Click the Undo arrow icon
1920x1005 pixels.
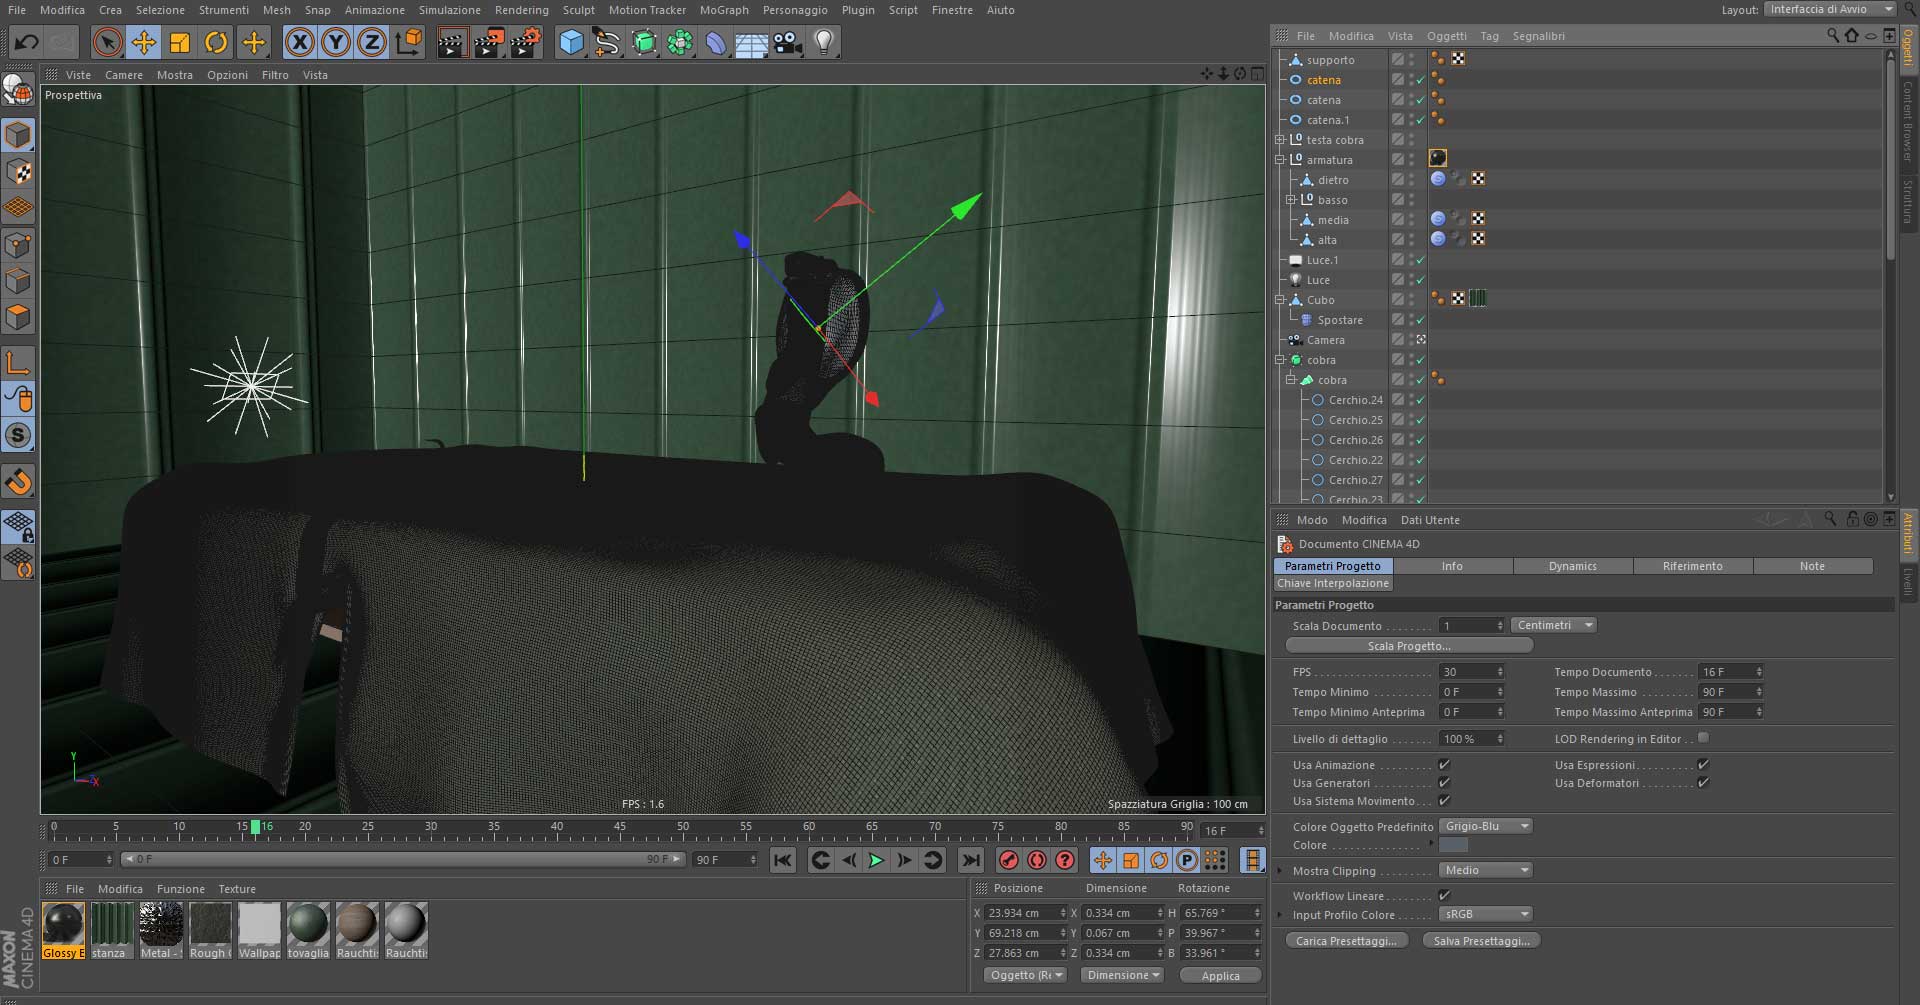[27, 42]
